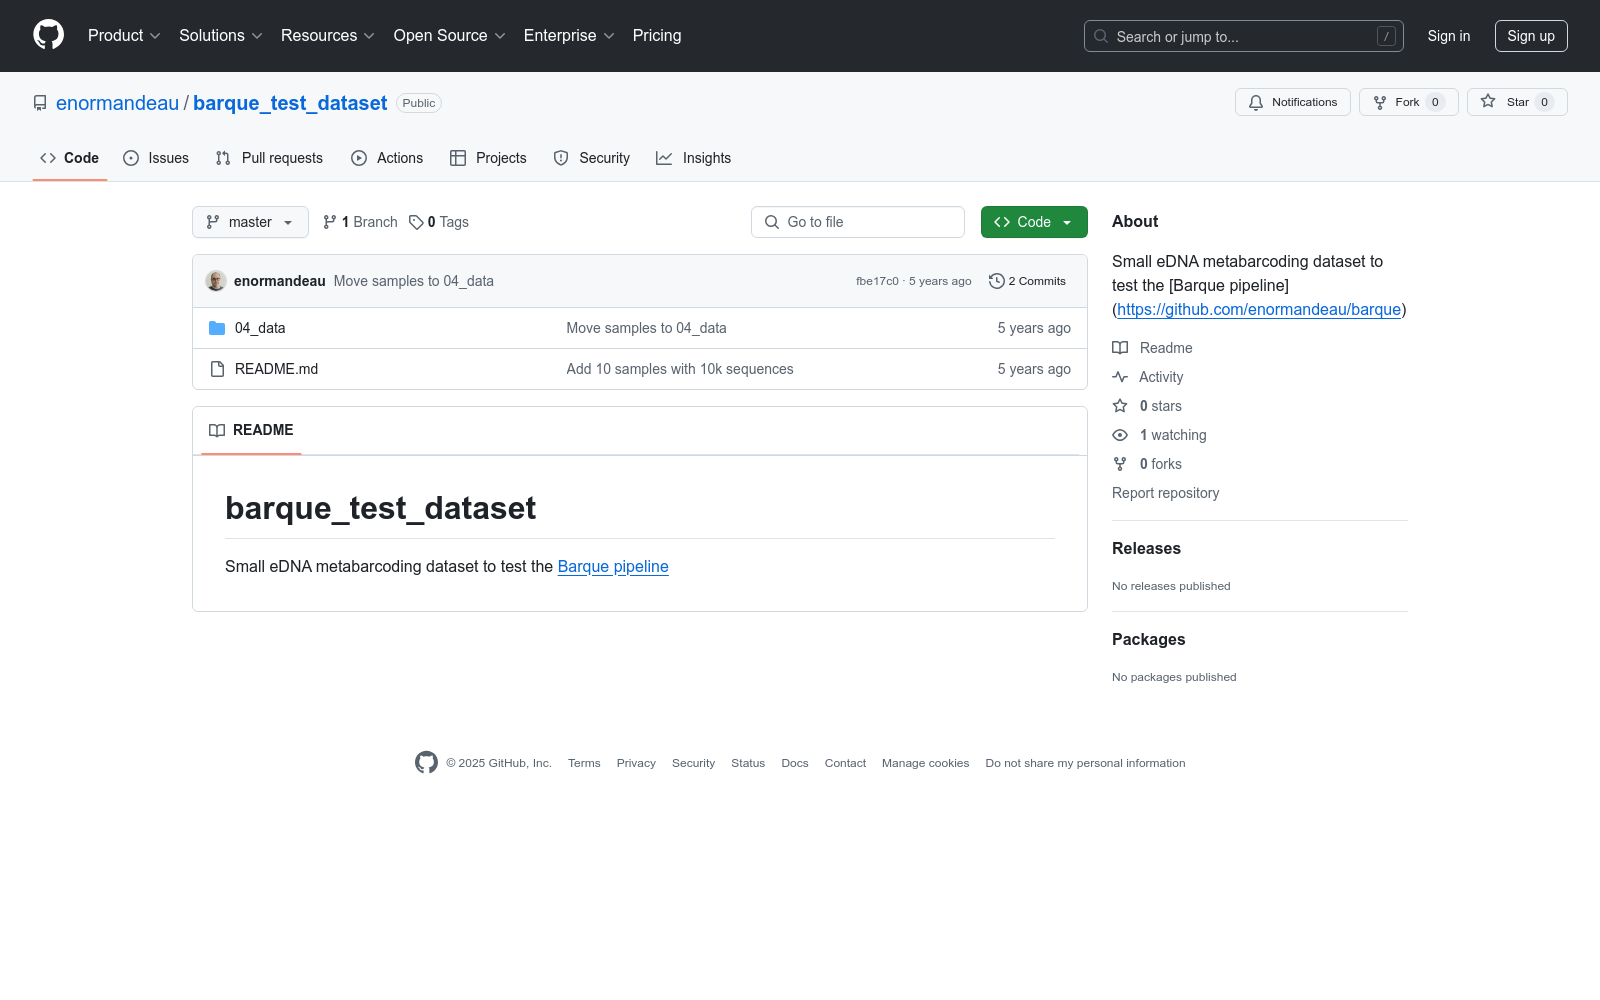Expand the Open Source menu

pos(450,36)
